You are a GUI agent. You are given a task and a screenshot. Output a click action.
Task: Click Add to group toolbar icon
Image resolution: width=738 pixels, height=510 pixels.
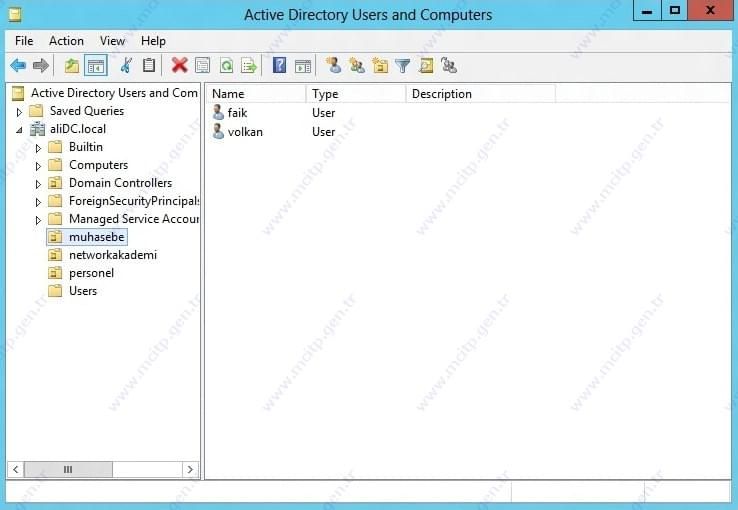[x=449, y=65]
